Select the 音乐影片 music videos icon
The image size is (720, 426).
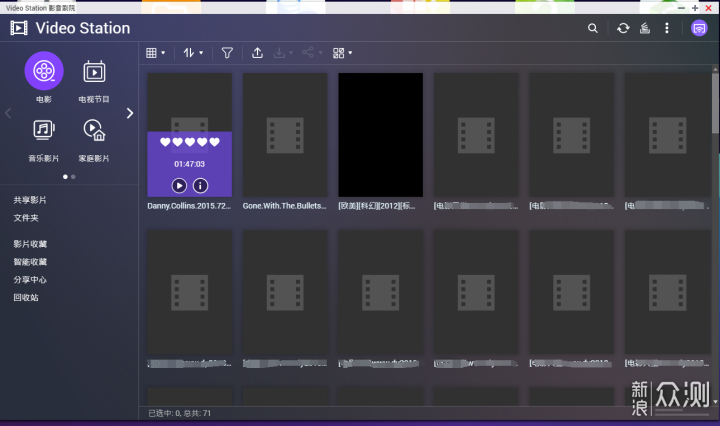[x=44, y=130]
